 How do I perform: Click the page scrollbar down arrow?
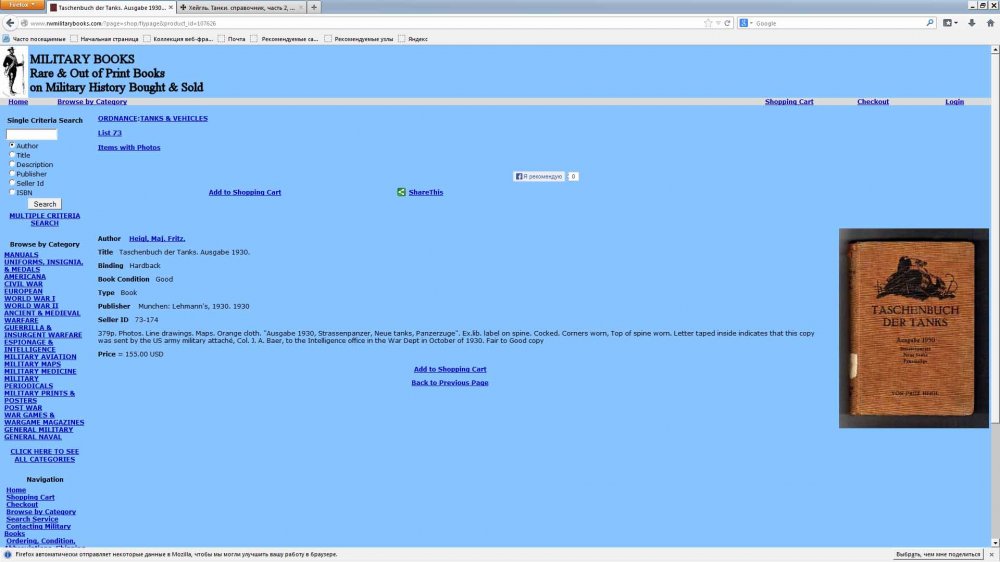click(x=995, y=543)
